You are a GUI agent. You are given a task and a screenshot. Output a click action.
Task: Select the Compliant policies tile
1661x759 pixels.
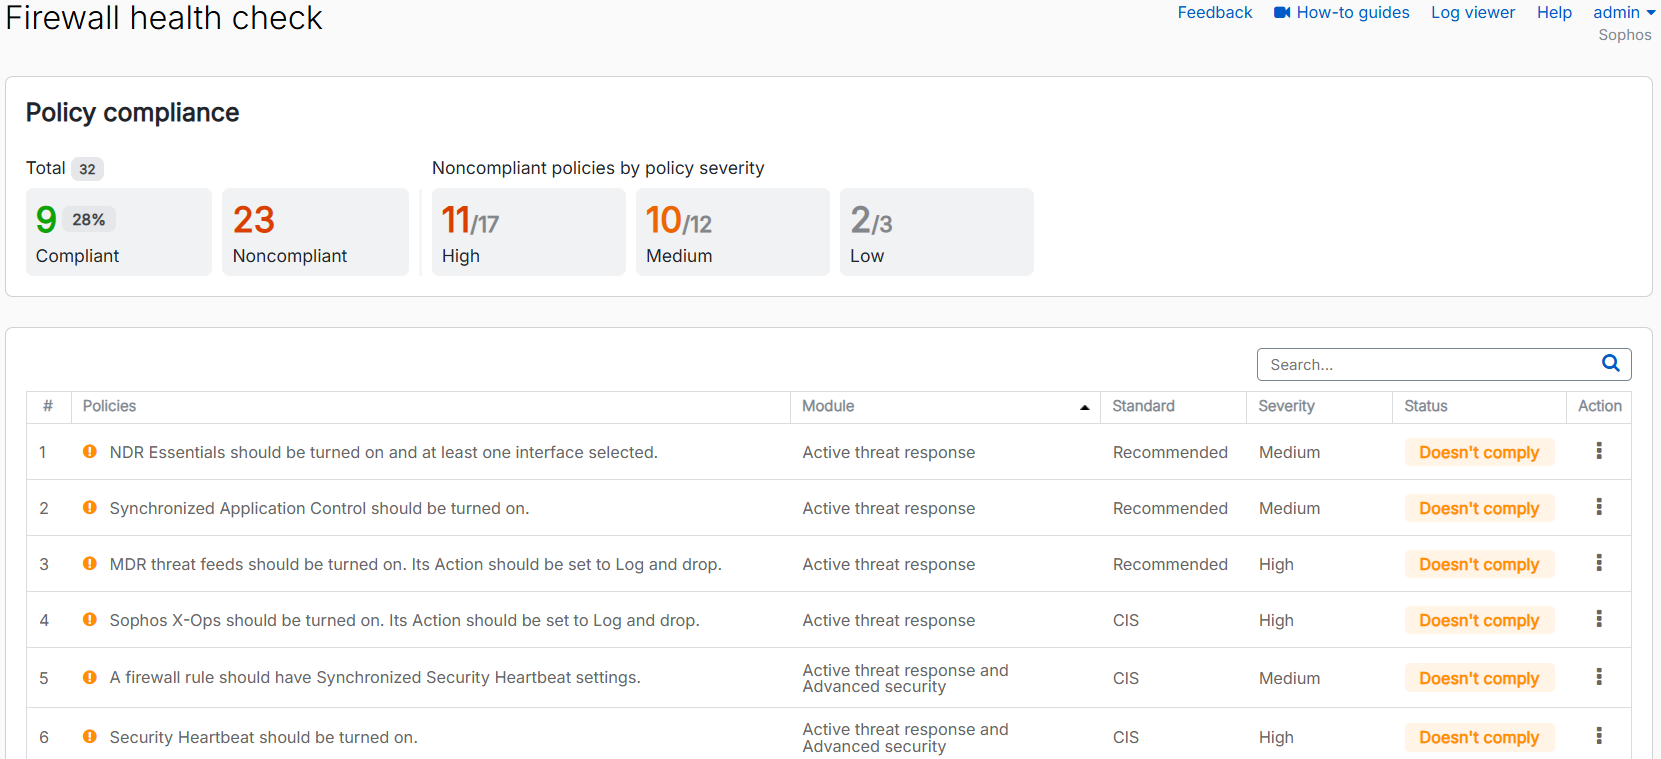click(118, 232)
